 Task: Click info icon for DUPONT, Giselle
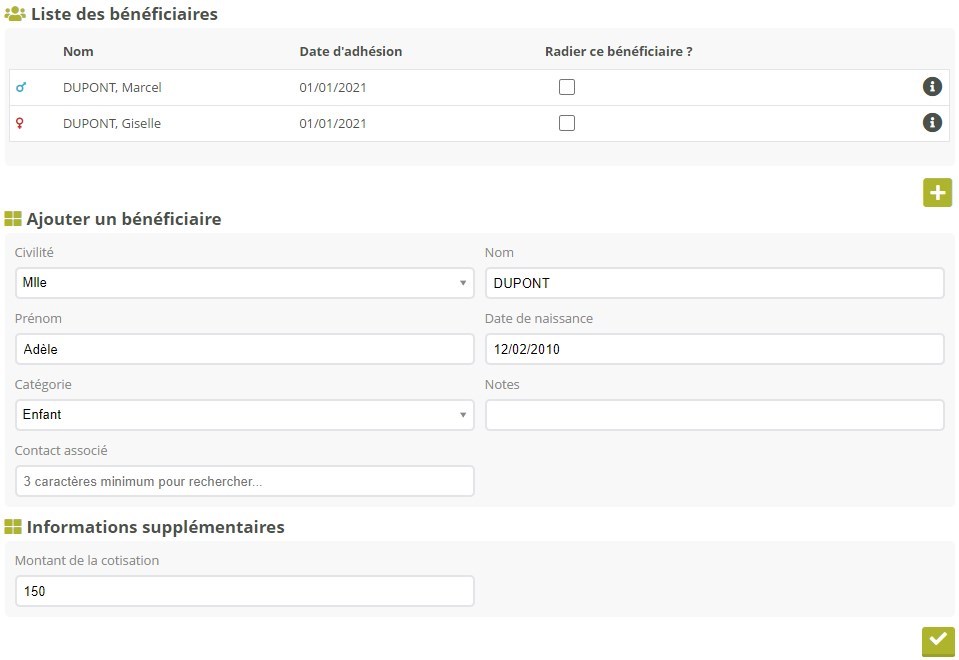932,123
